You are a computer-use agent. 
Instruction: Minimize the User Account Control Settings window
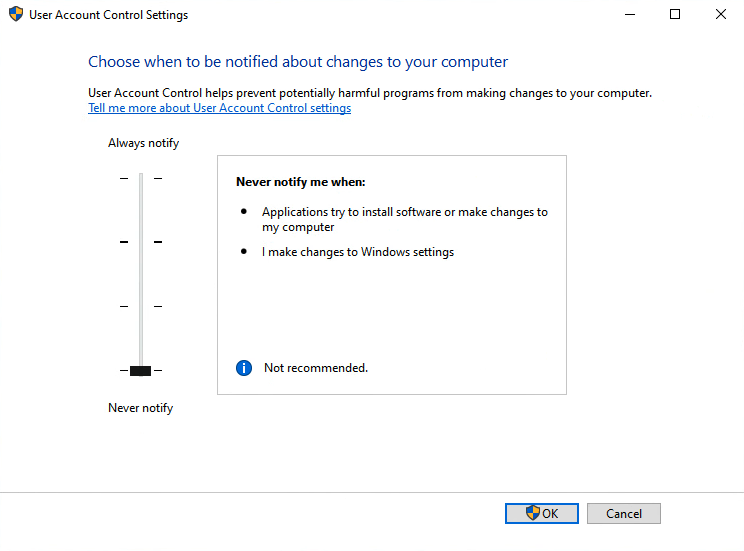click(x=629, y=15)
